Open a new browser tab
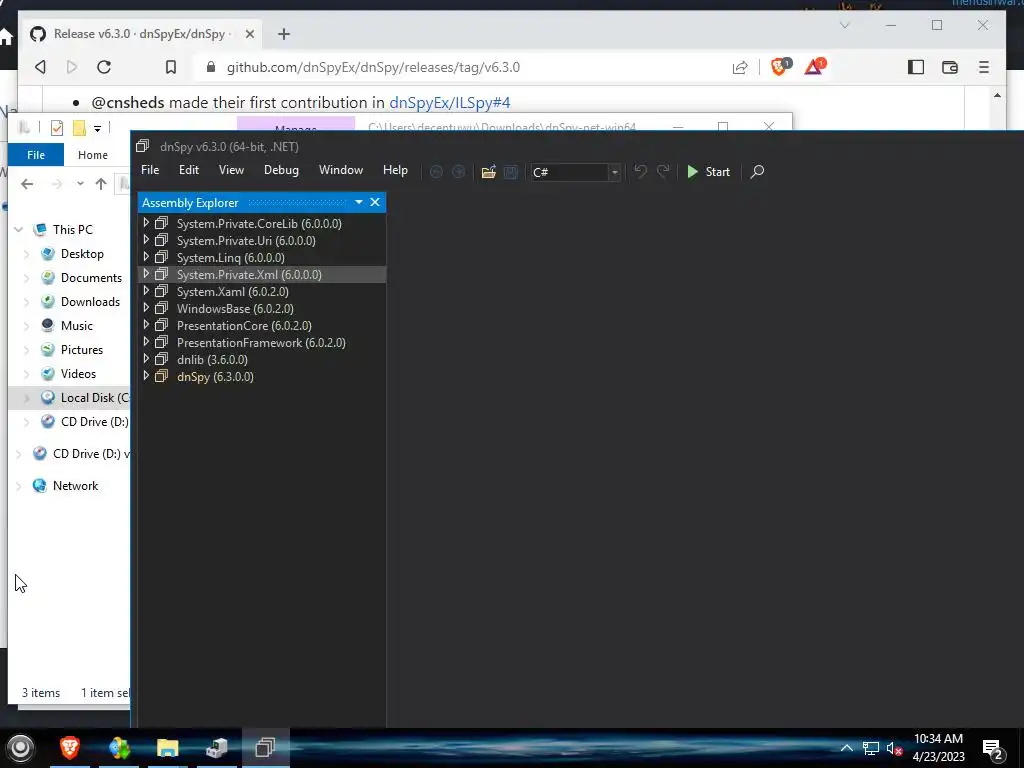This screenshot has width=1024, height=768. (x=283, y=34)
